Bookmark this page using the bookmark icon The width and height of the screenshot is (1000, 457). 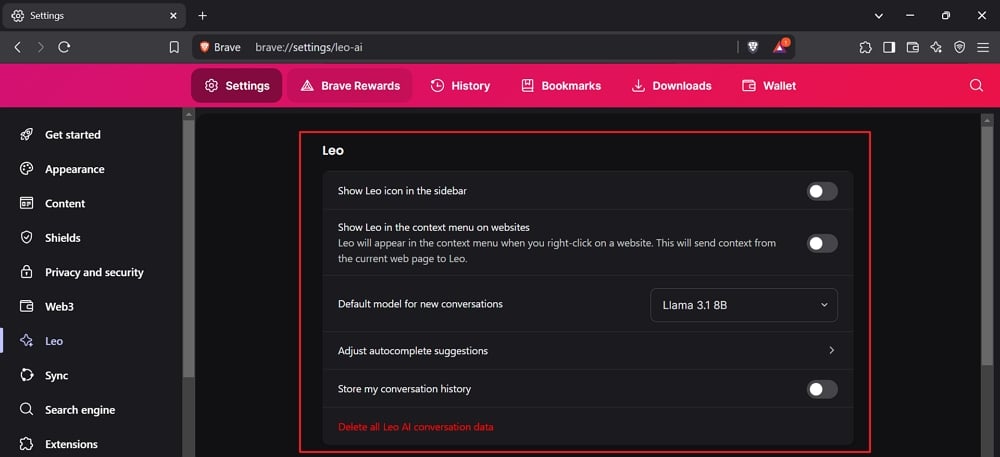[x=174, y=47]
